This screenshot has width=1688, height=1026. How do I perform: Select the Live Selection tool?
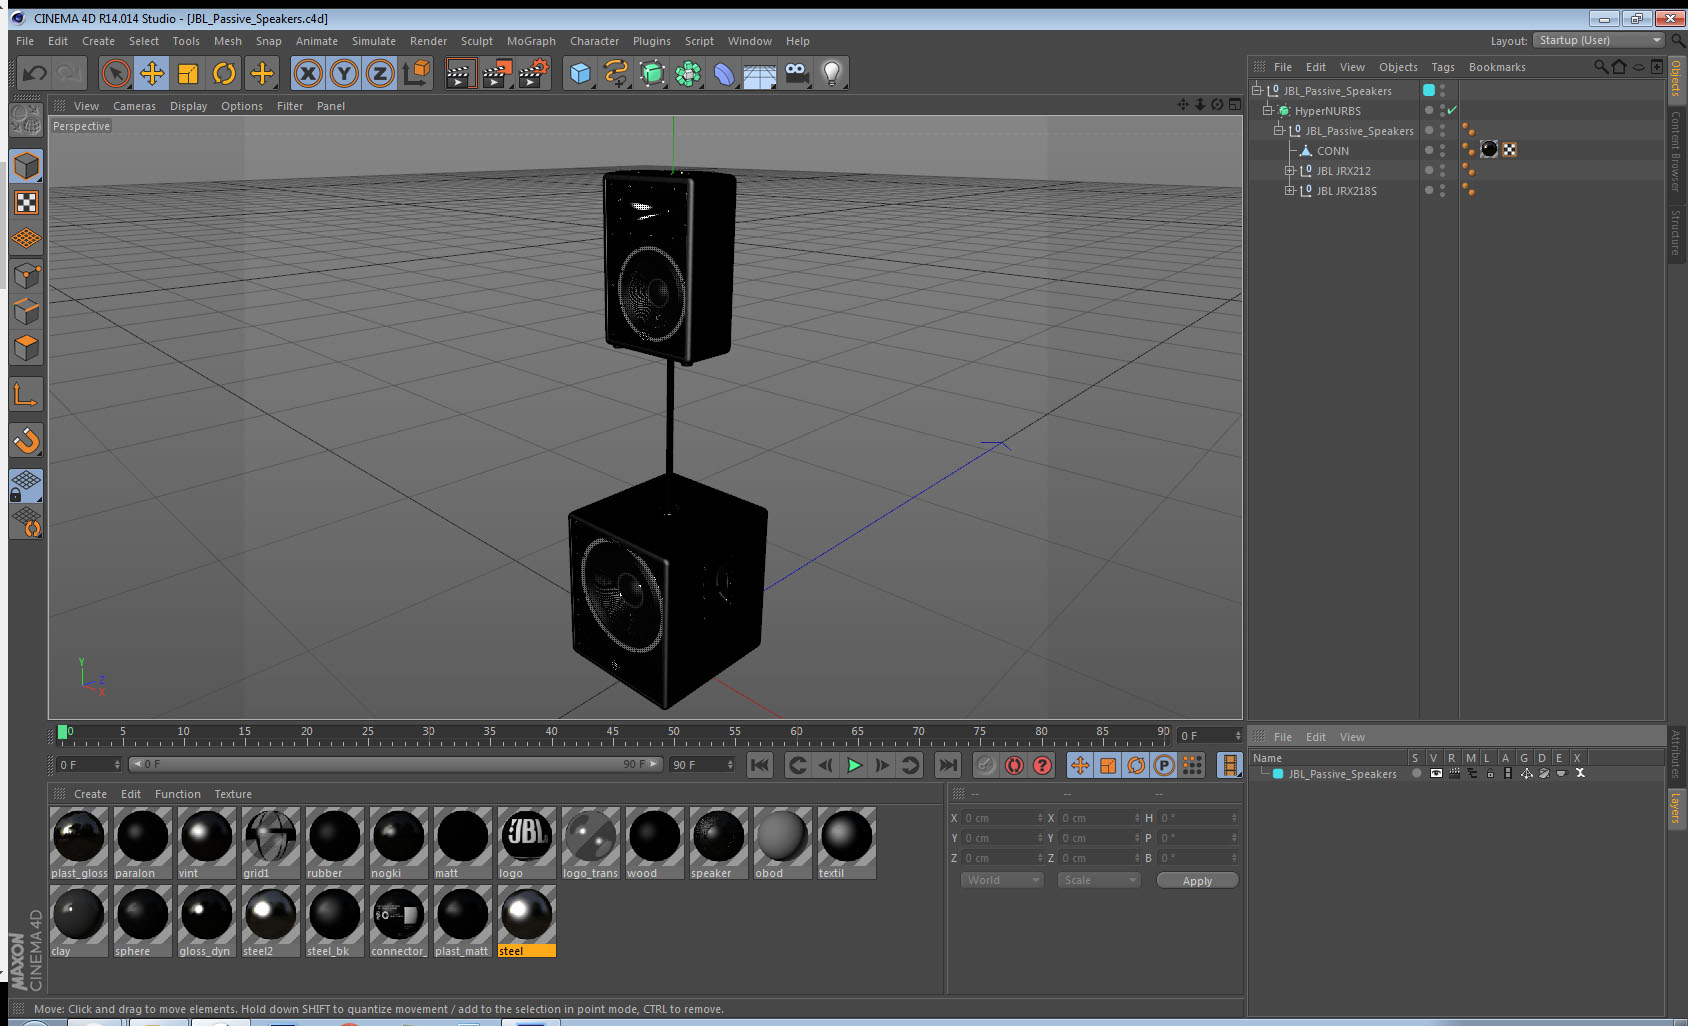click(x=115, y=73)
